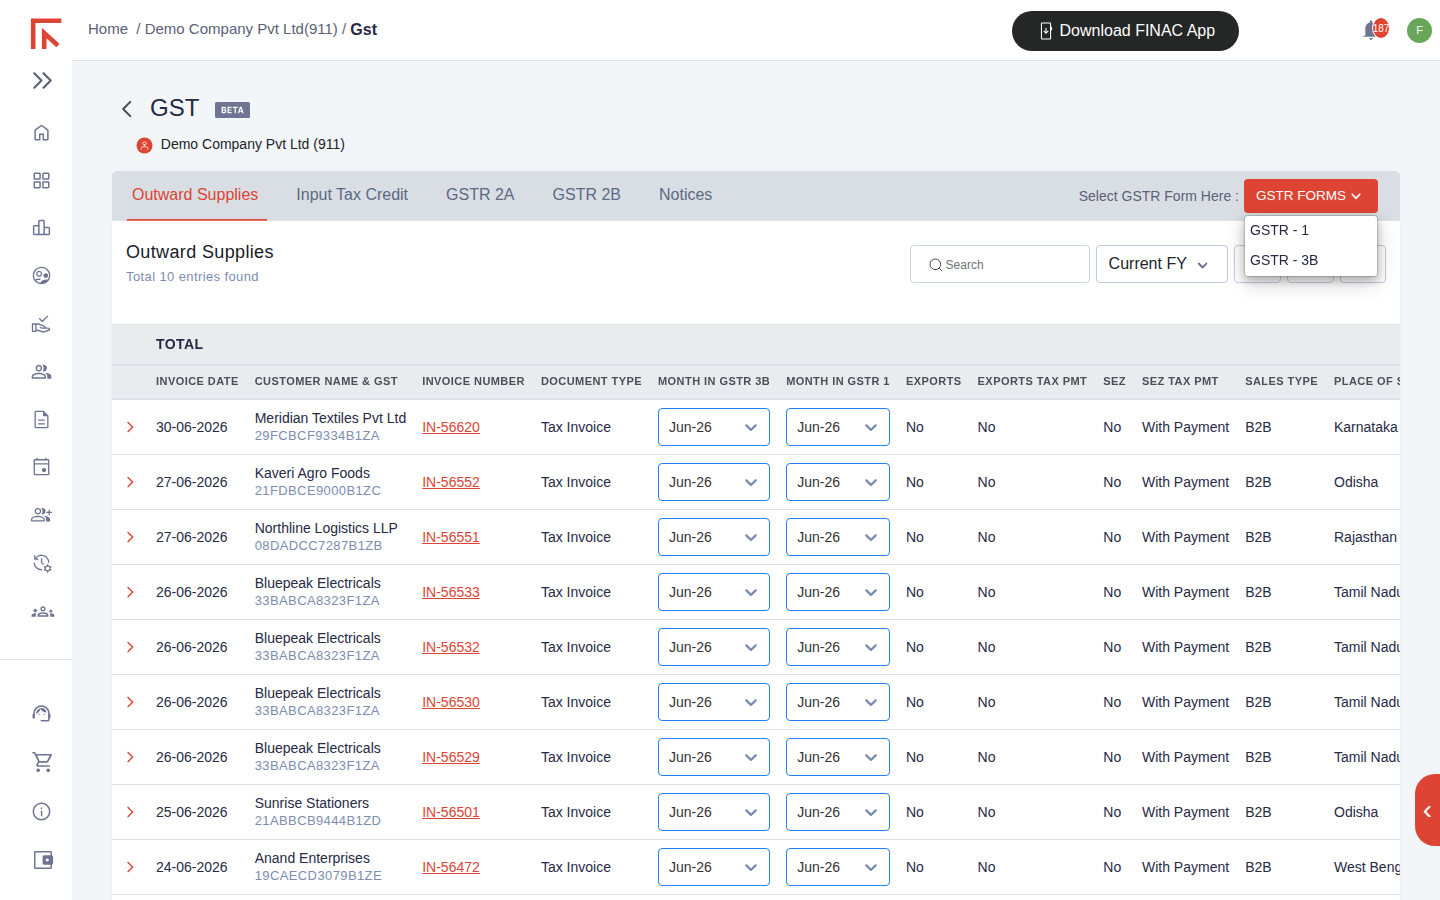Open the team group sidebar icon
This screenshot has height=900, width=1440.
pos(42,611)
